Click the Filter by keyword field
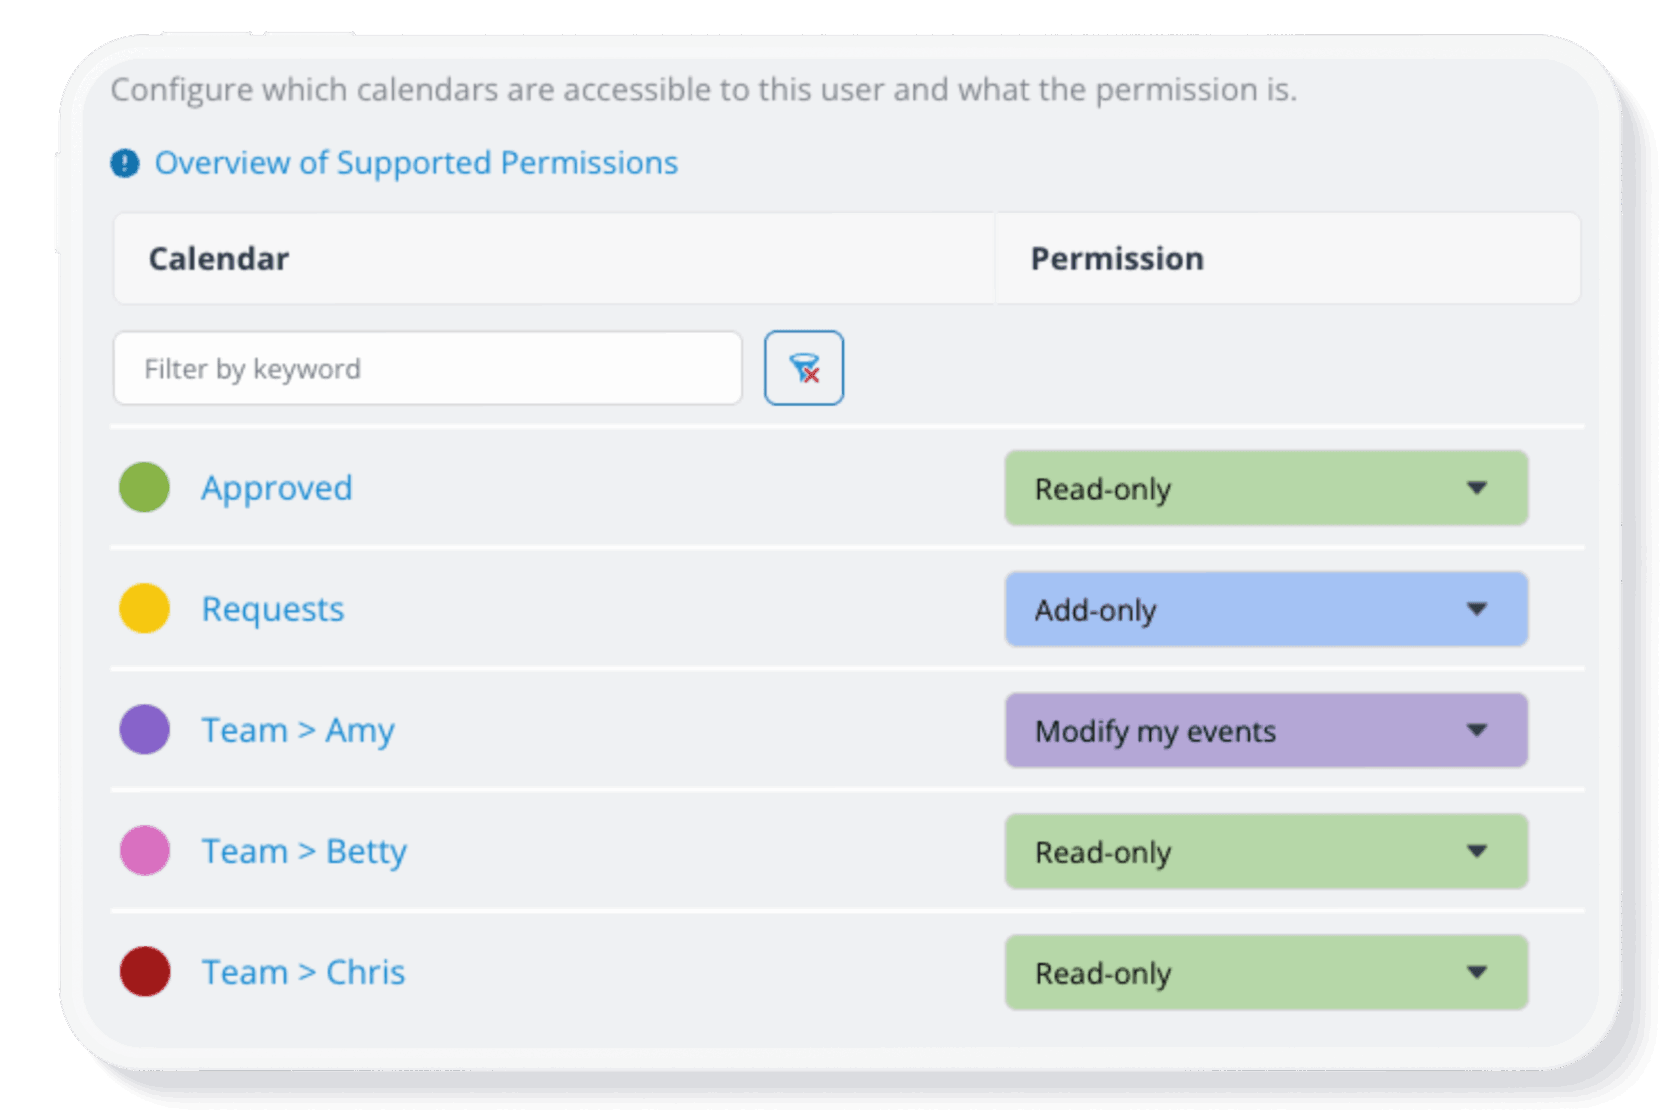 click(427, 368)
